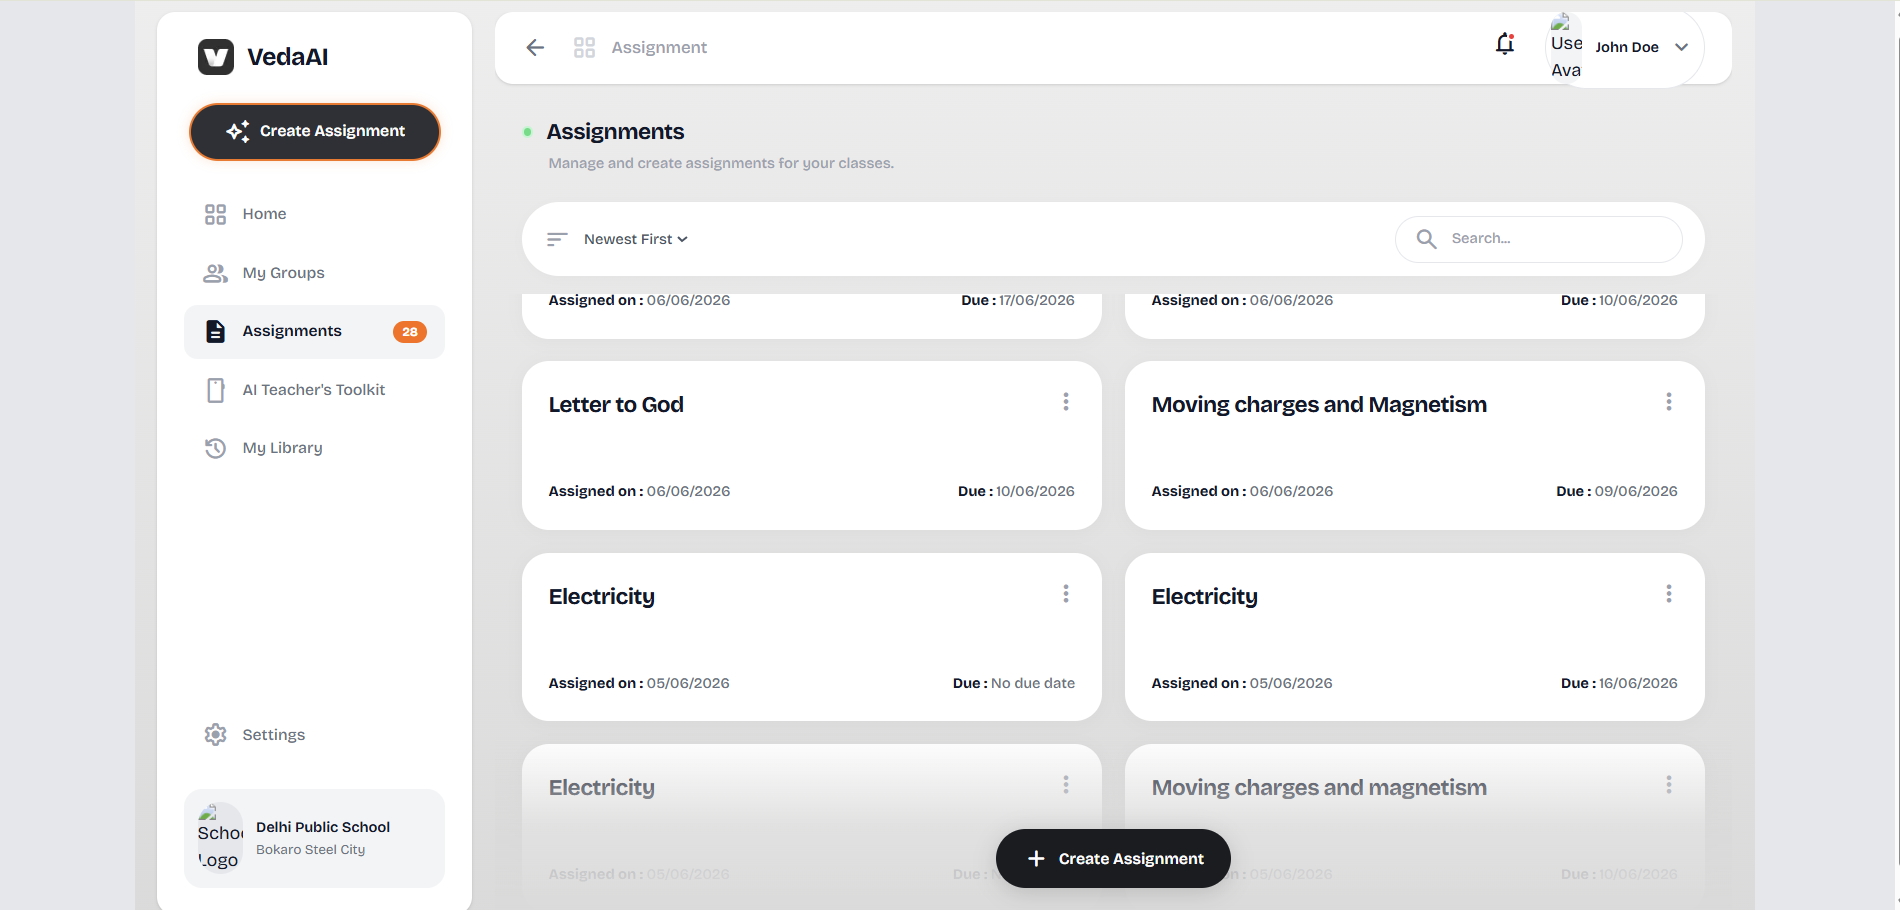
Task: Click the grid icon next to Assignment breadcrumb
Action: pyautogui.click(x=584, y=47)
